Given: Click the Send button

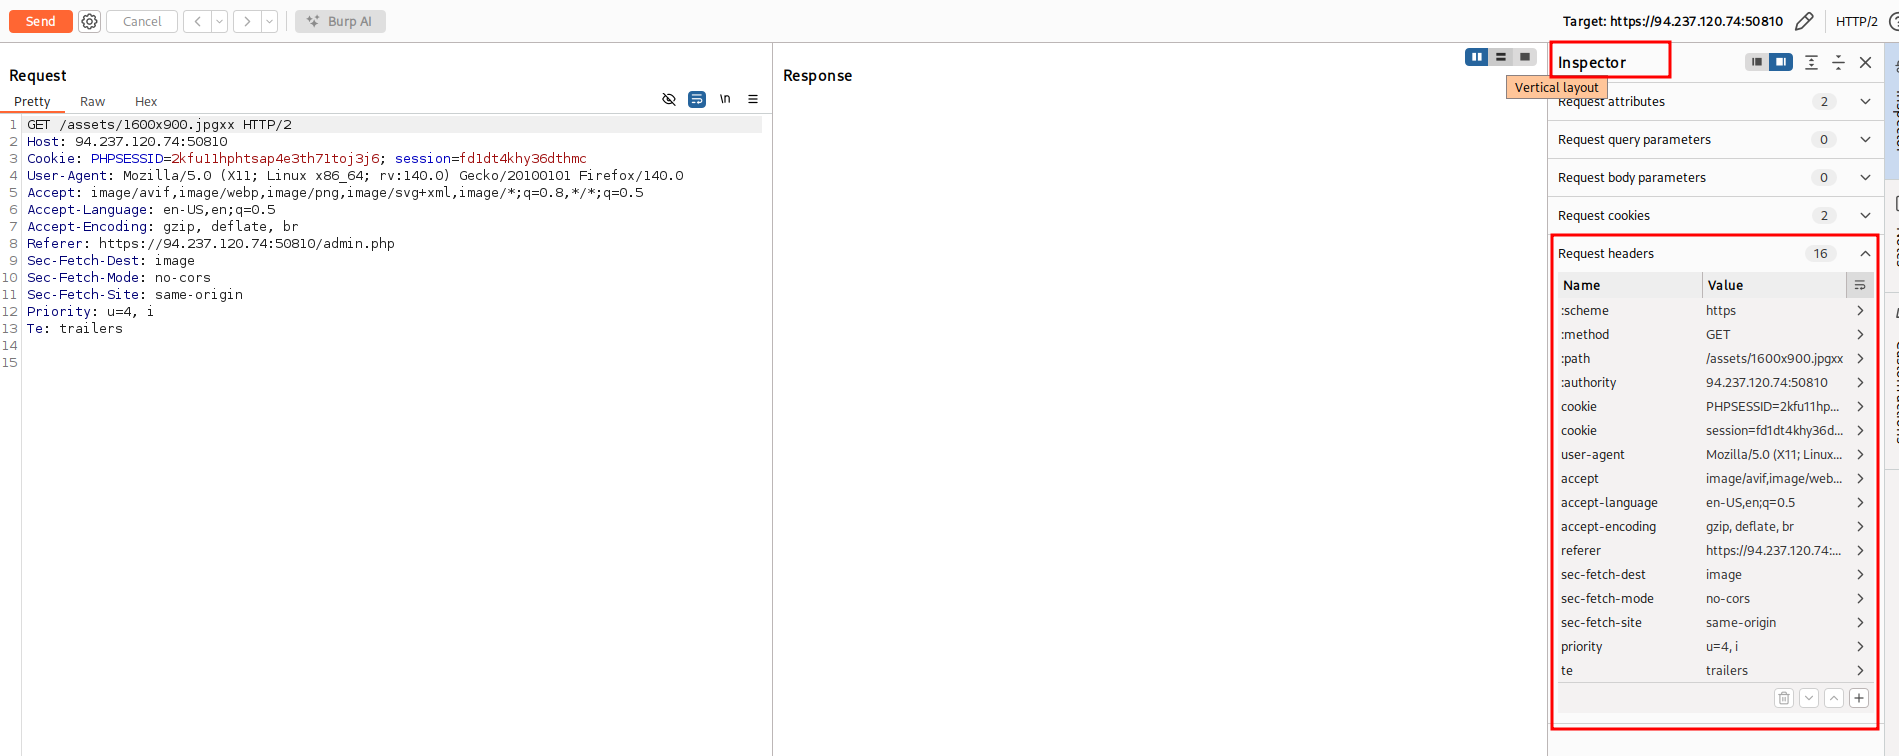Looking at the screenshot, I should 41,21.
